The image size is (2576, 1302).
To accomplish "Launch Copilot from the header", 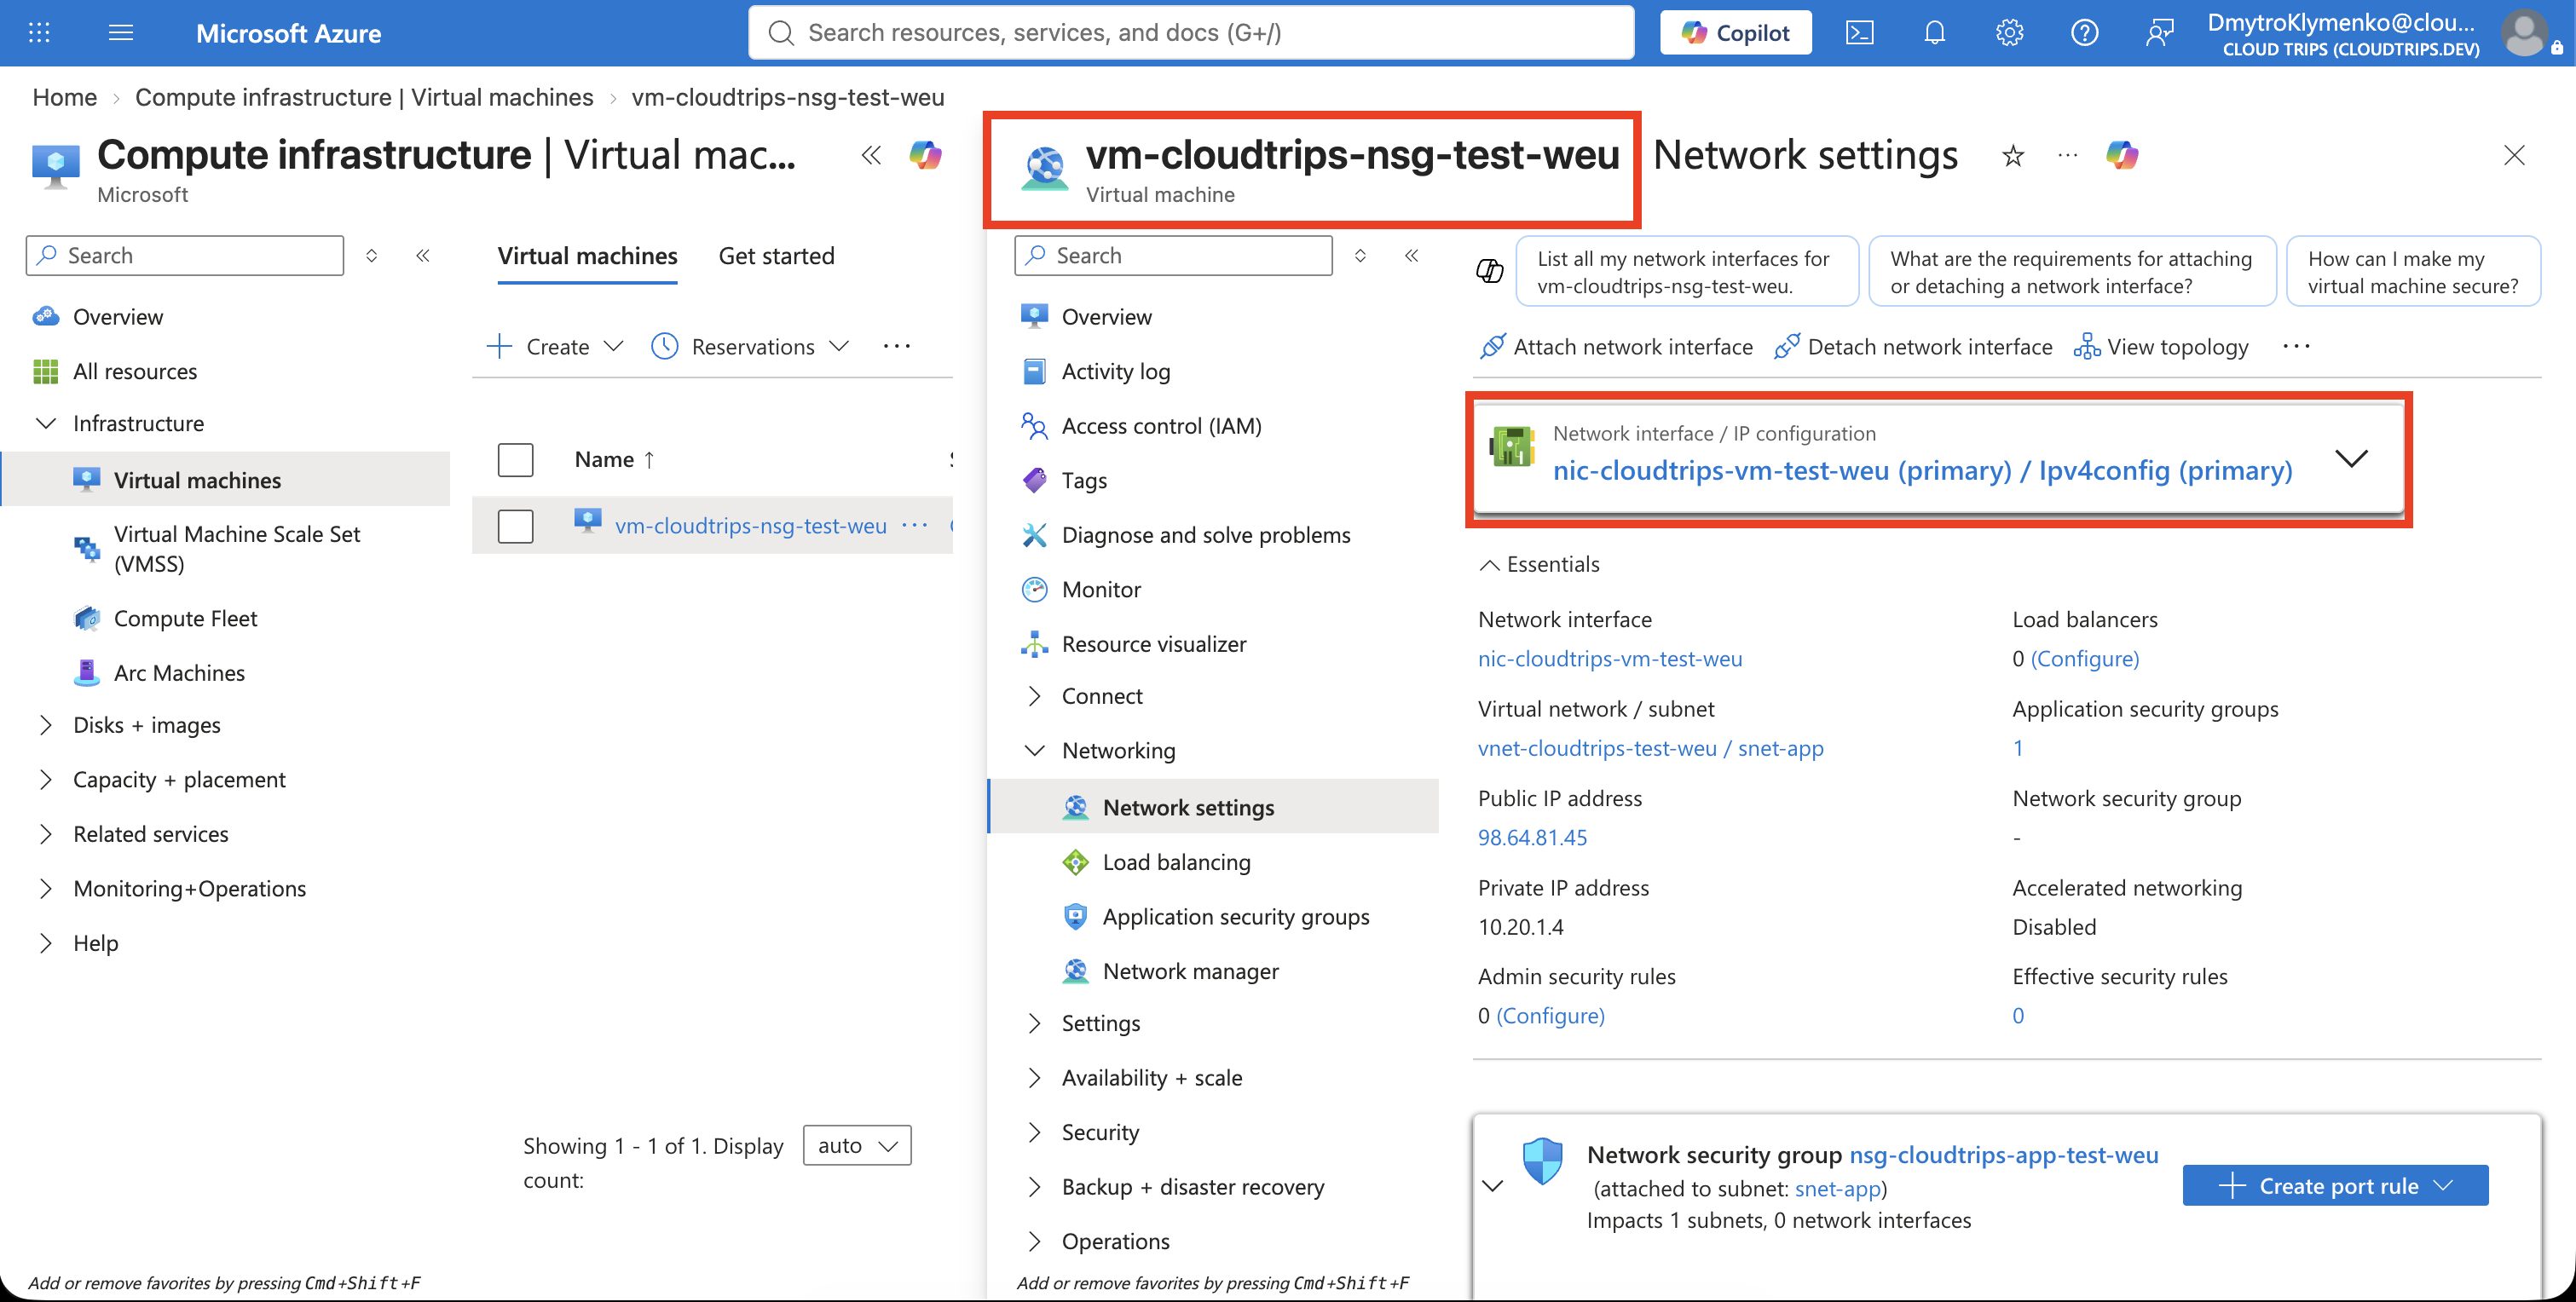I will tap(1735, 33).
